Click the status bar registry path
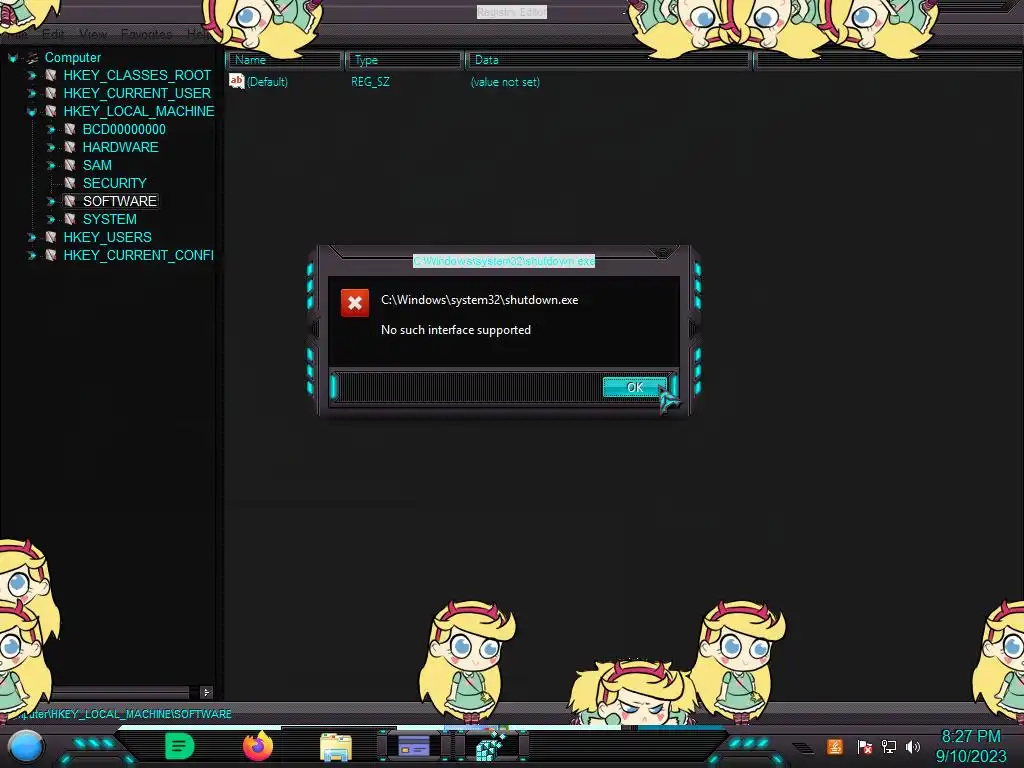This screenshot has width=1024, height=768. coord(124,714)
